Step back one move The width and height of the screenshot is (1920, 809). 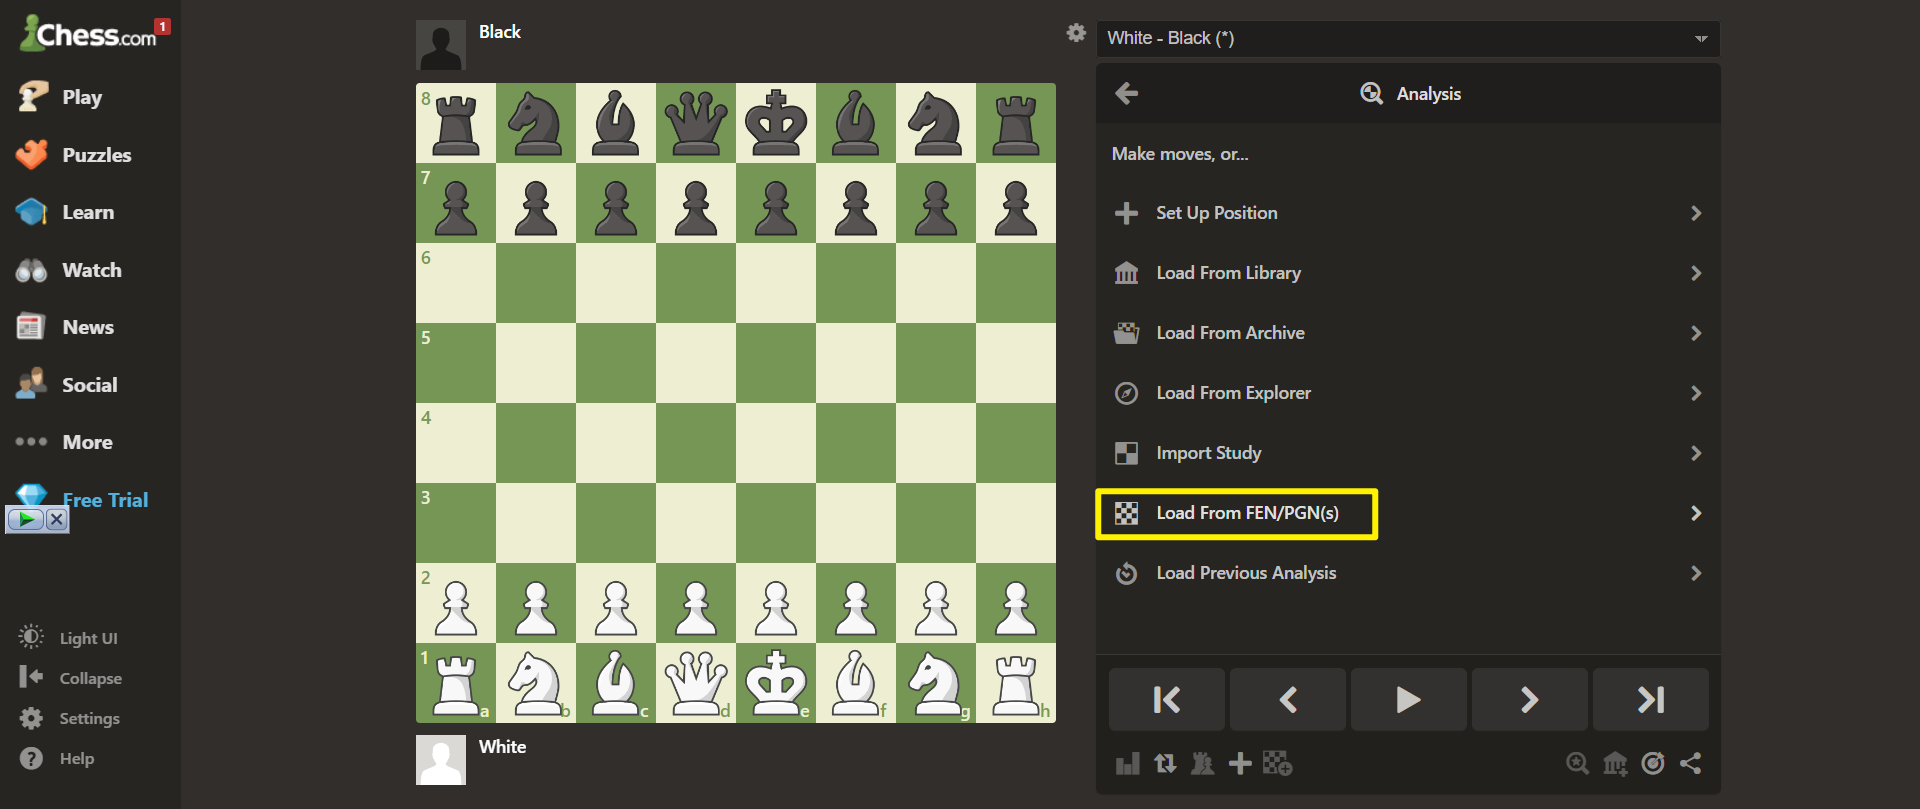[x=1288, y=699]
